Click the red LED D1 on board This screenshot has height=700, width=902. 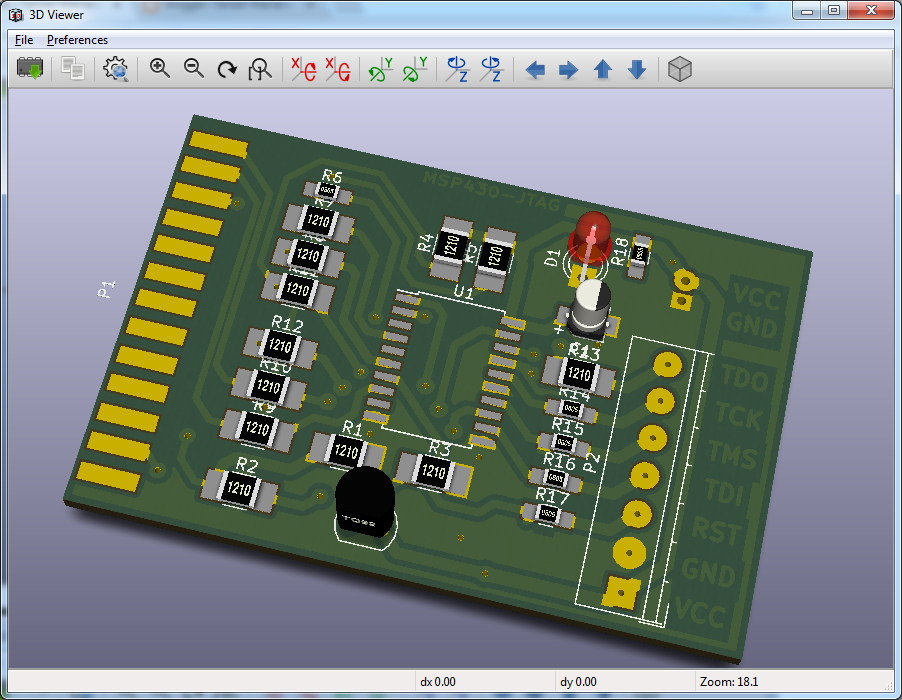tap(591, 236)
